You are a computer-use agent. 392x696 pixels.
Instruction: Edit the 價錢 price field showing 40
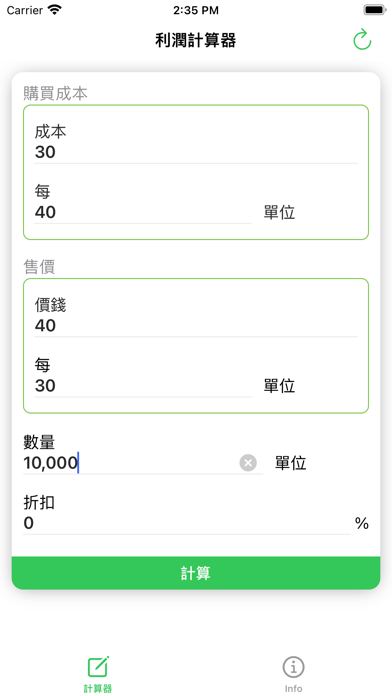point(196,326)
